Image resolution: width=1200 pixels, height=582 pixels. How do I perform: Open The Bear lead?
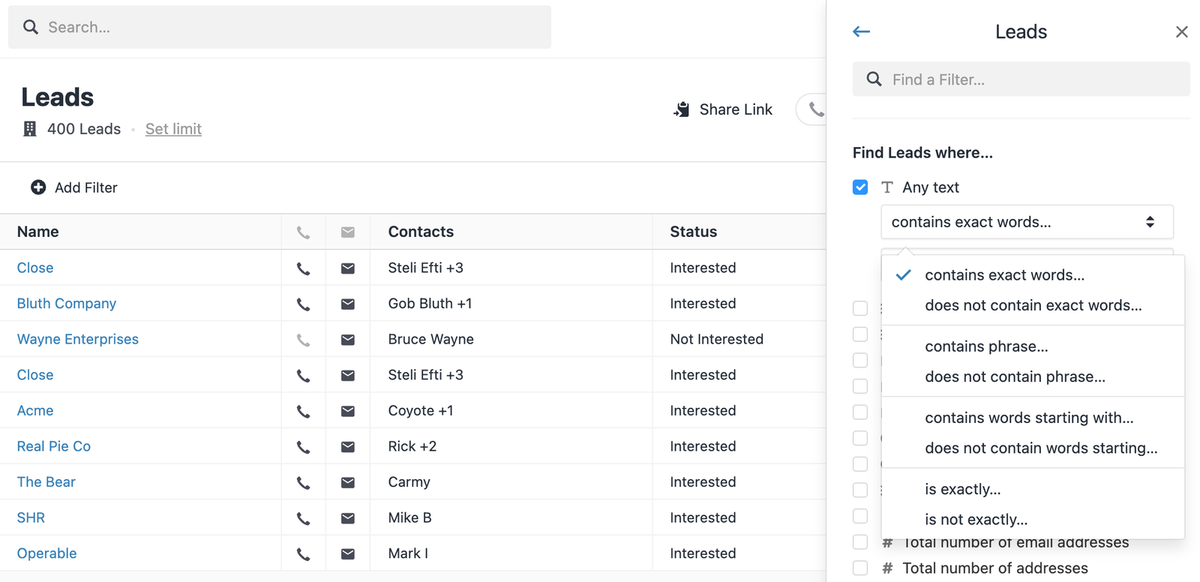[x=46, y=483]
